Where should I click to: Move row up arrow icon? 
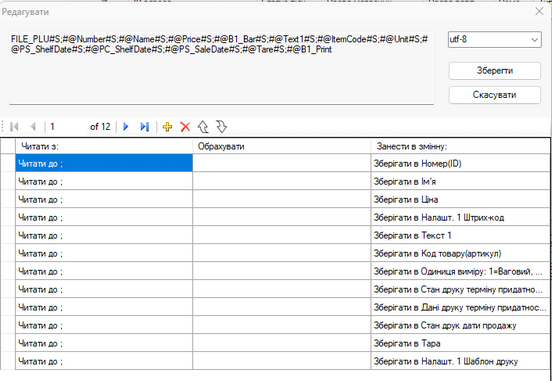(x=203, y=127)
